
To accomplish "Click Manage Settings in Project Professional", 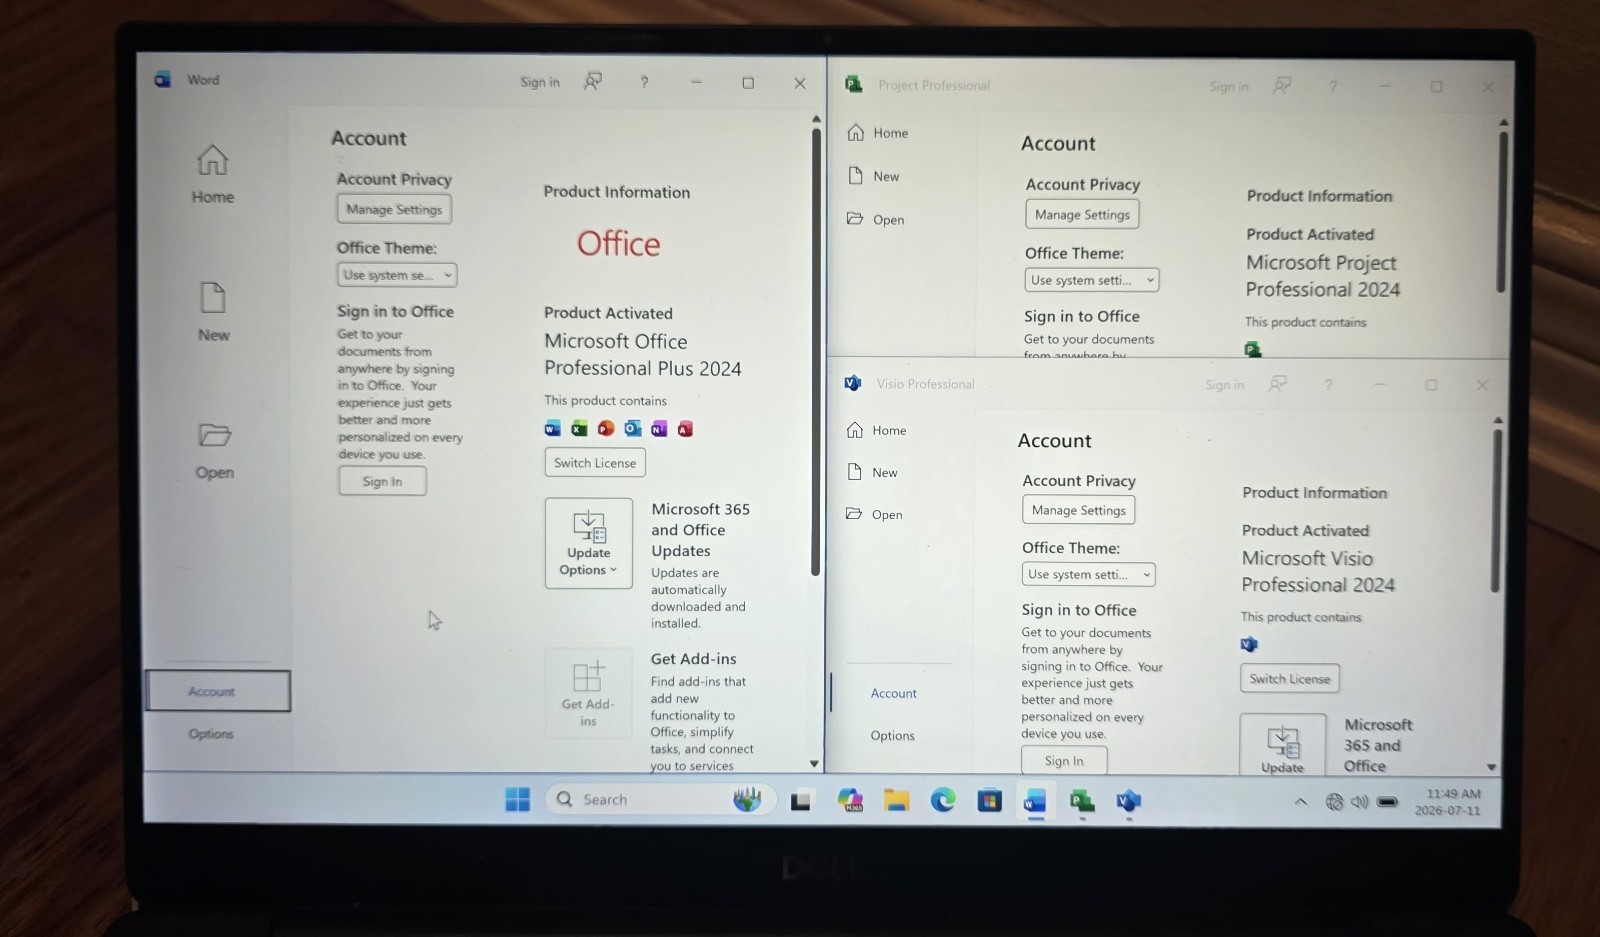I will [x=1082, y=214].
